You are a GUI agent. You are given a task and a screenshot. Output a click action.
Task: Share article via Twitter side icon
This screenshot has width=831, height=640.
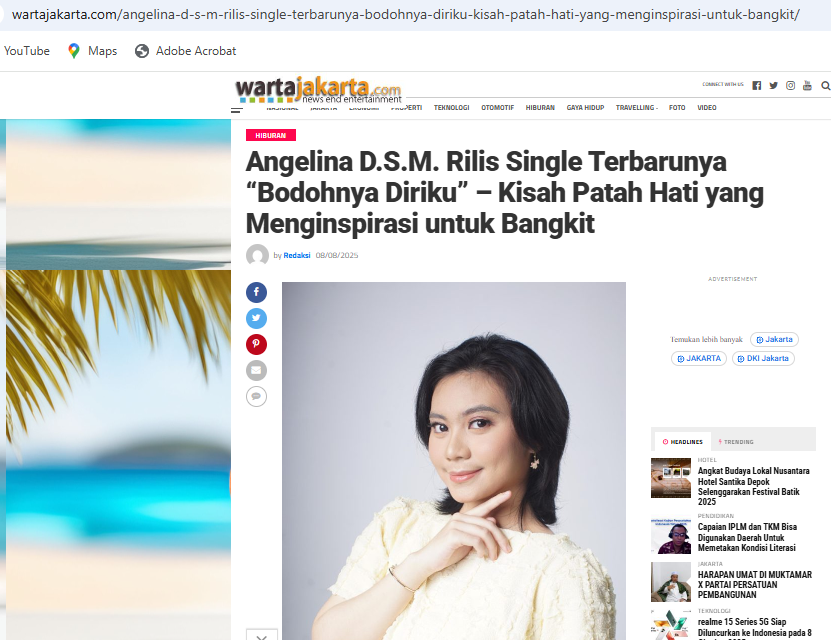pyautogui.click(x=256, y=318)
